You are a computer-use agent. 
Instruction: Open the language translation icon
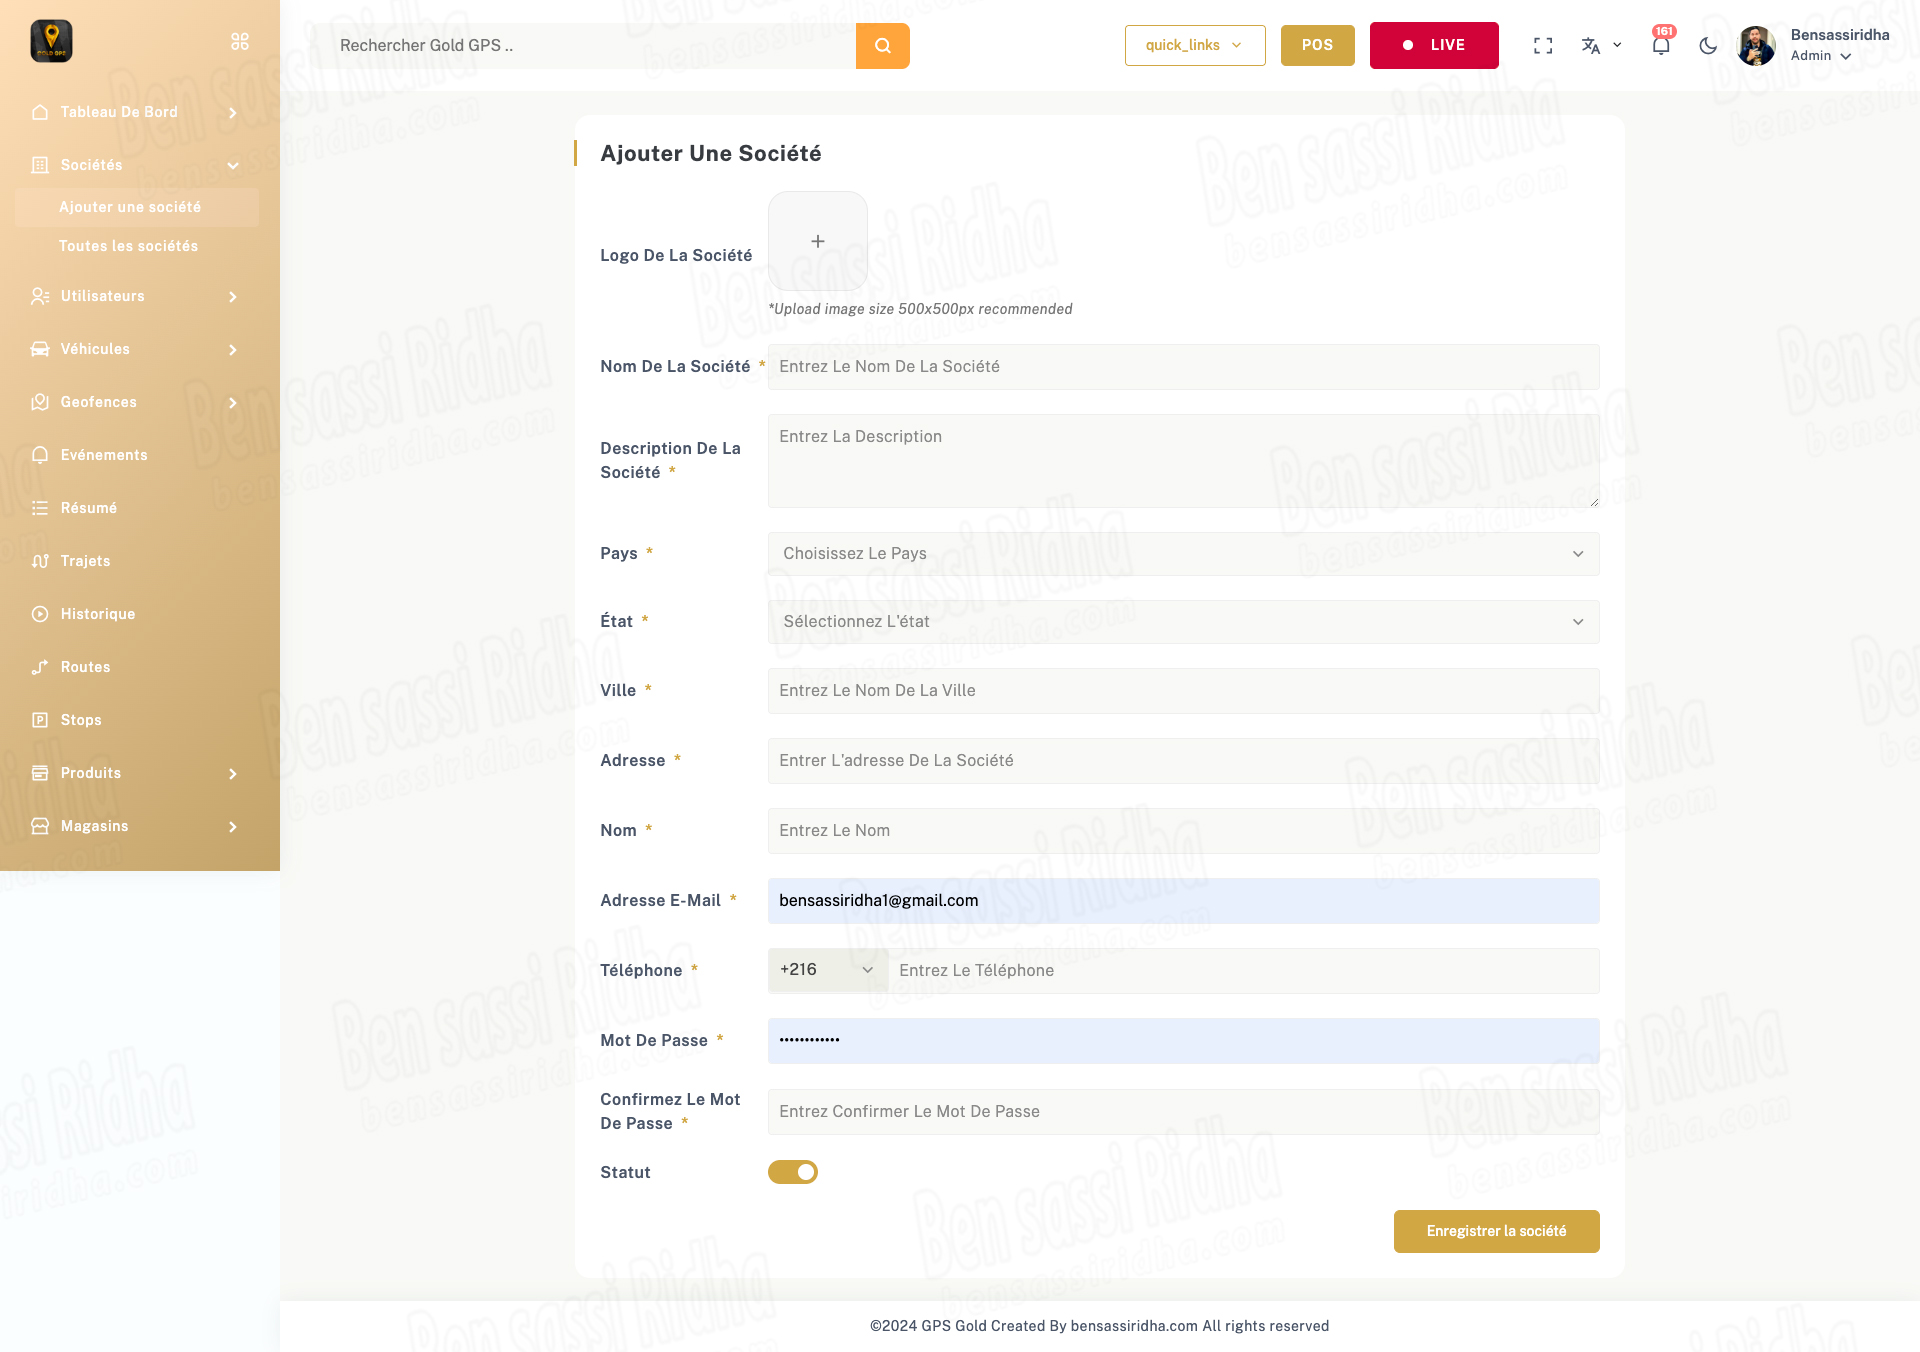[x=1591, y=46]
